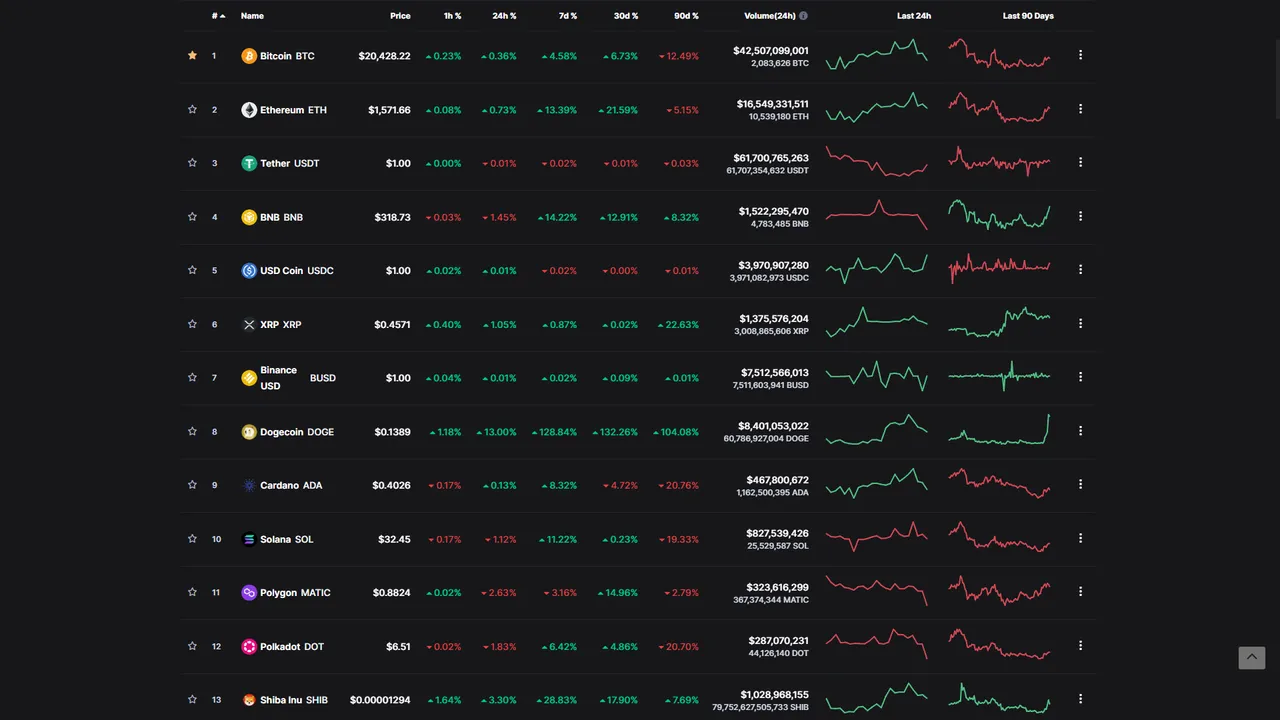Click the USD Coin logo icon
1280x720 pixels.
[249, 270]
